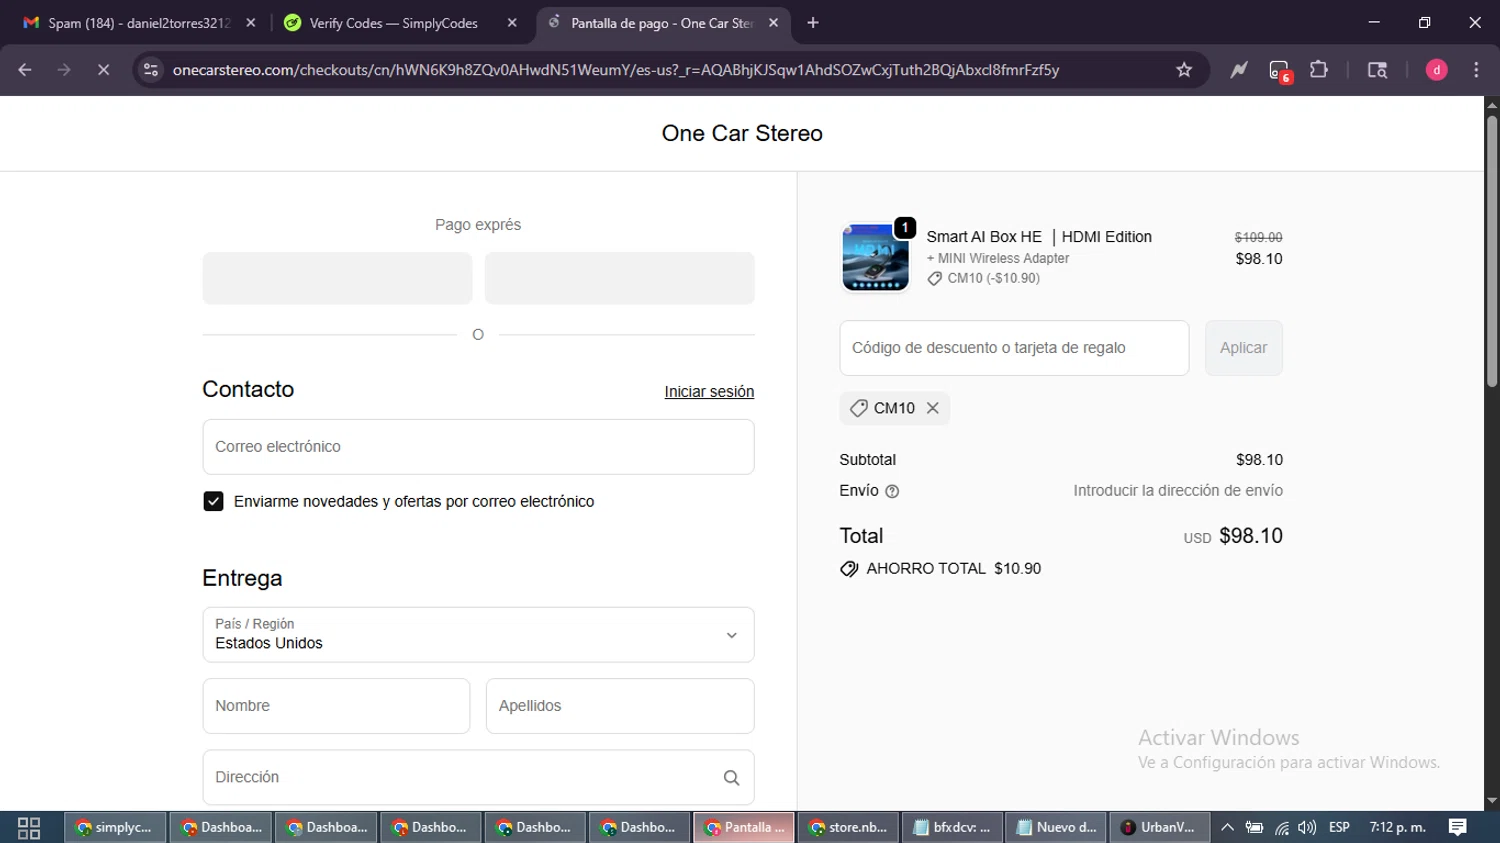Go back to previous page
The width and height of the screenshot is (1500, 843).
click(25, 70)
